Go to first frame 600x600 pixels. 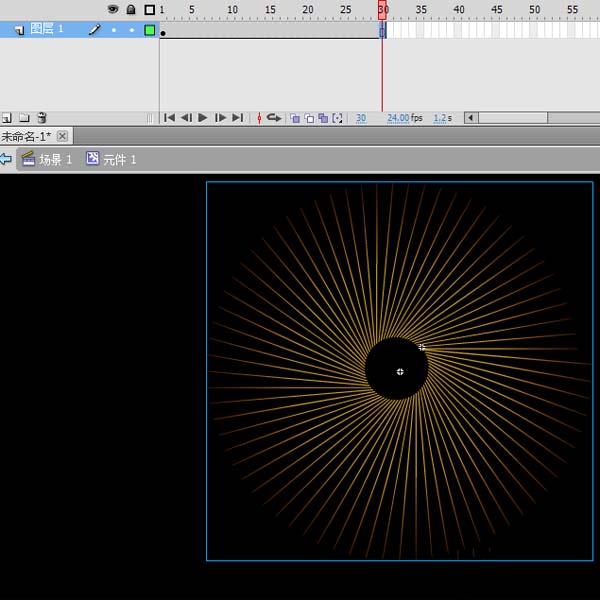tap(169, 118)
